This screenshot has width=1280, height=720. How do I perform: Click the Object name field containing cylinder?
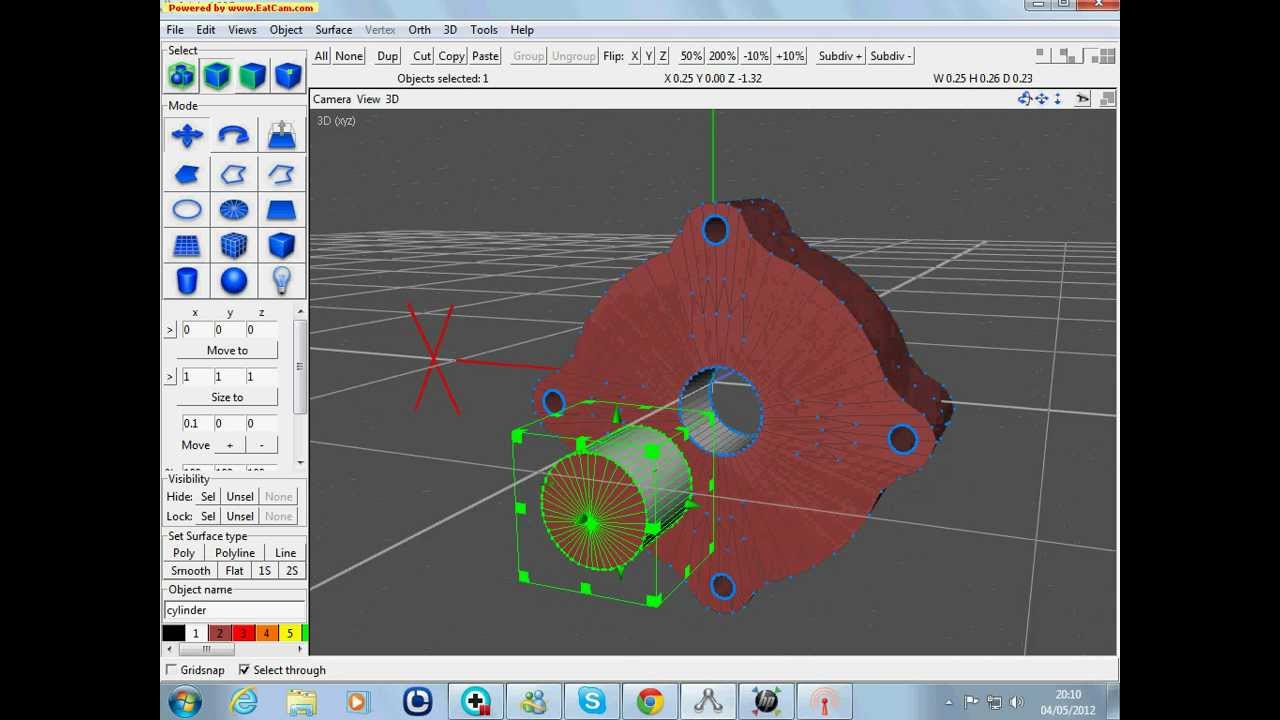(x=234, y=610)
